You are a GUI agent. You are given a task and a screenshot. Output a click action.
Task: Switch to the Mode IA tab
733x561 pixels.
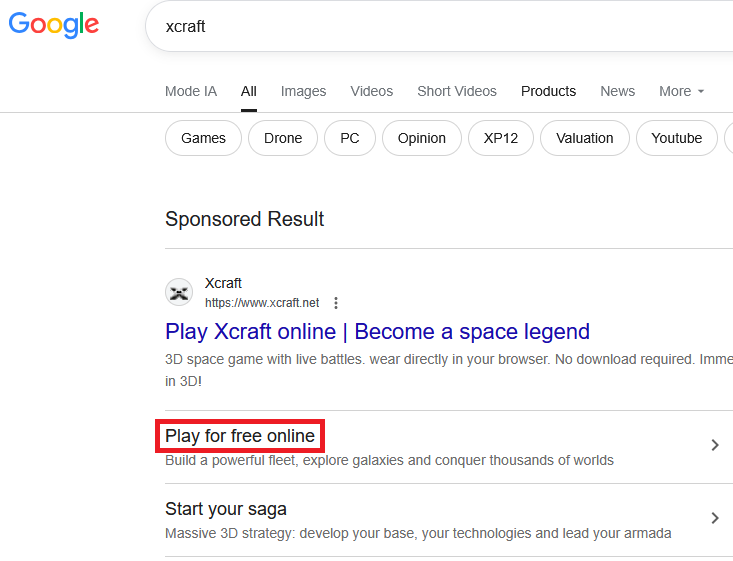point(191,91)
